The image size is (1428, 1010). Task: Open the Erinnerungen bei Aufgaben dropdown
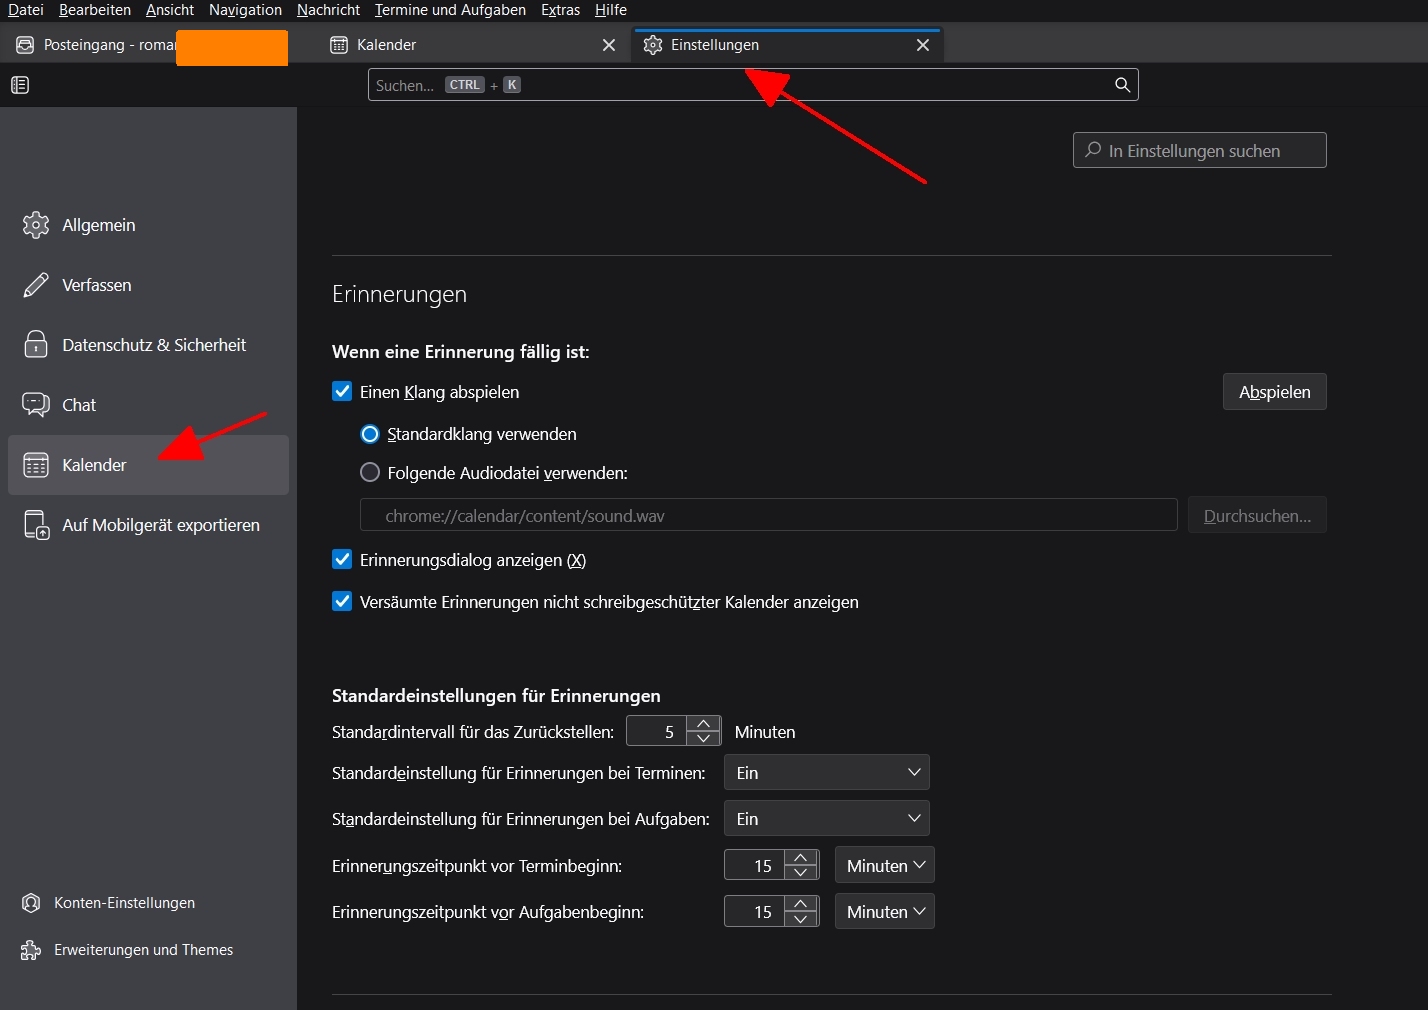pos(826,819)
